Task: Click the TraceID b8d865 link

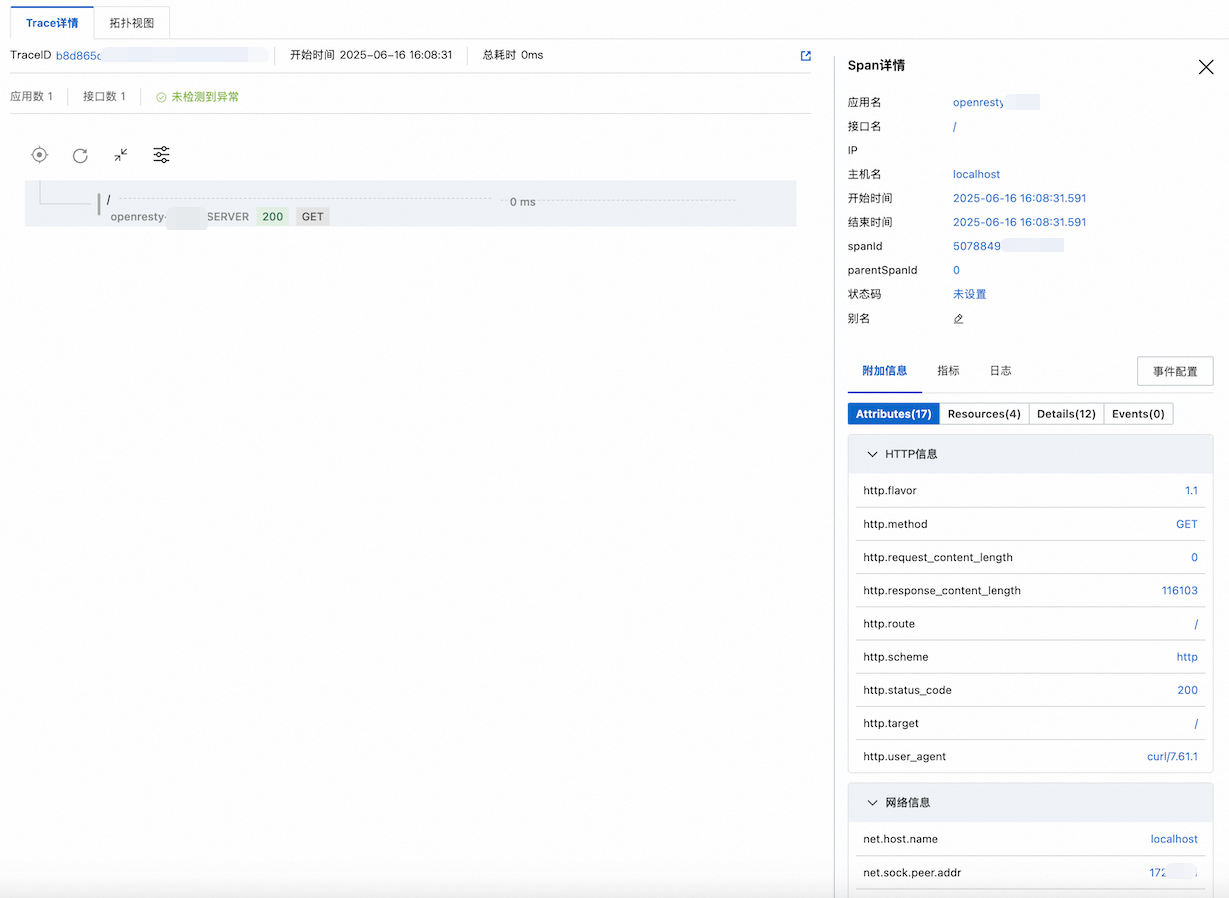Action: point(78,56)
